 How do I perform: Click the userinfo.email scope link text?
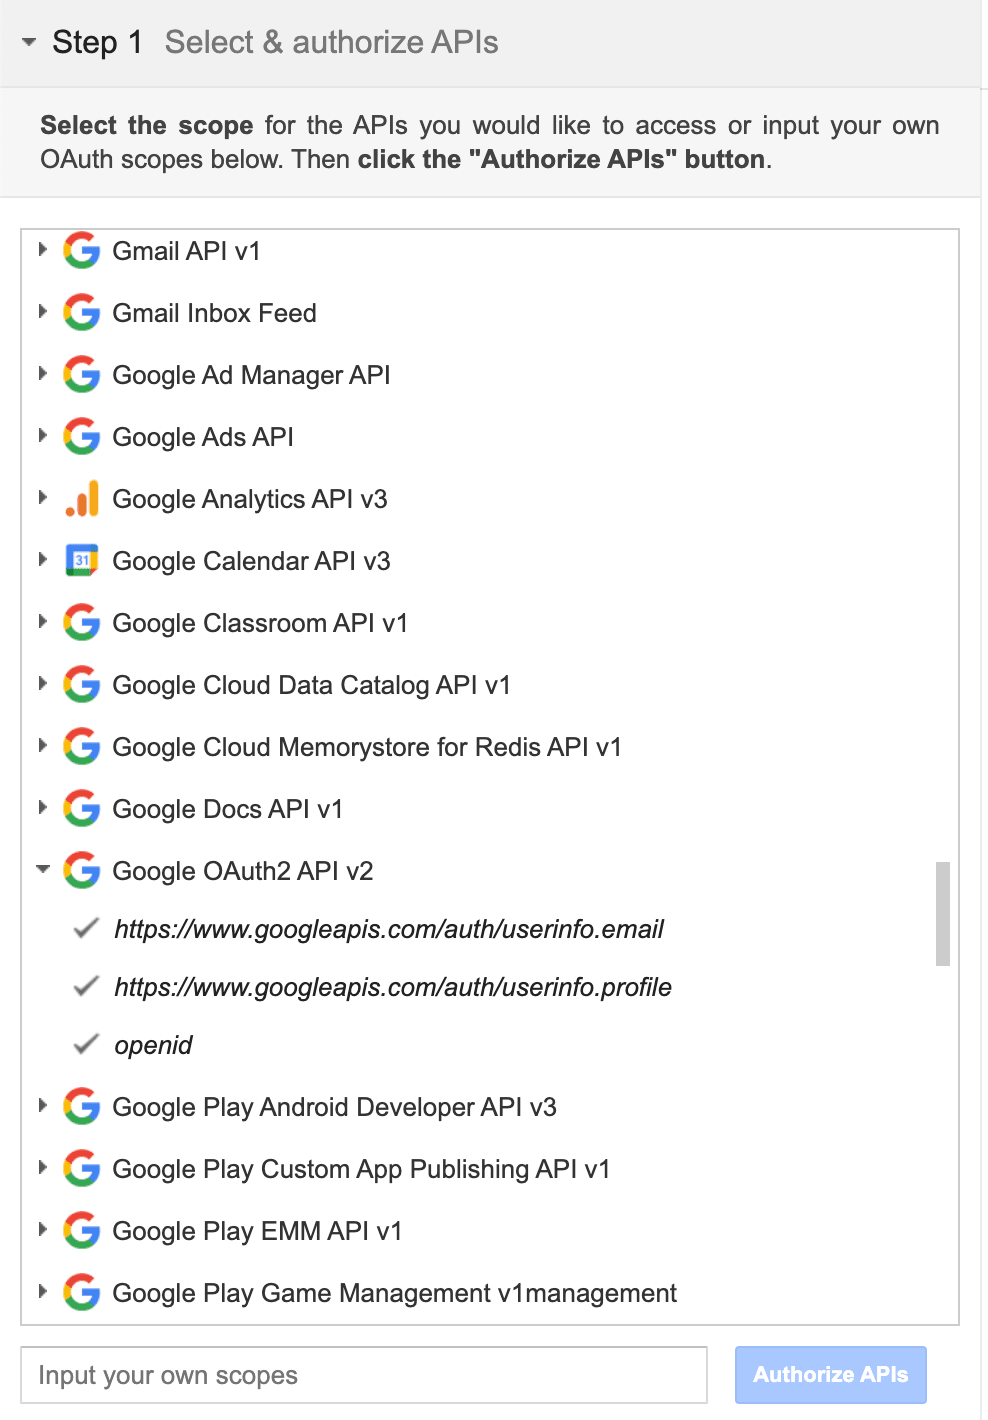coord(388,928)
